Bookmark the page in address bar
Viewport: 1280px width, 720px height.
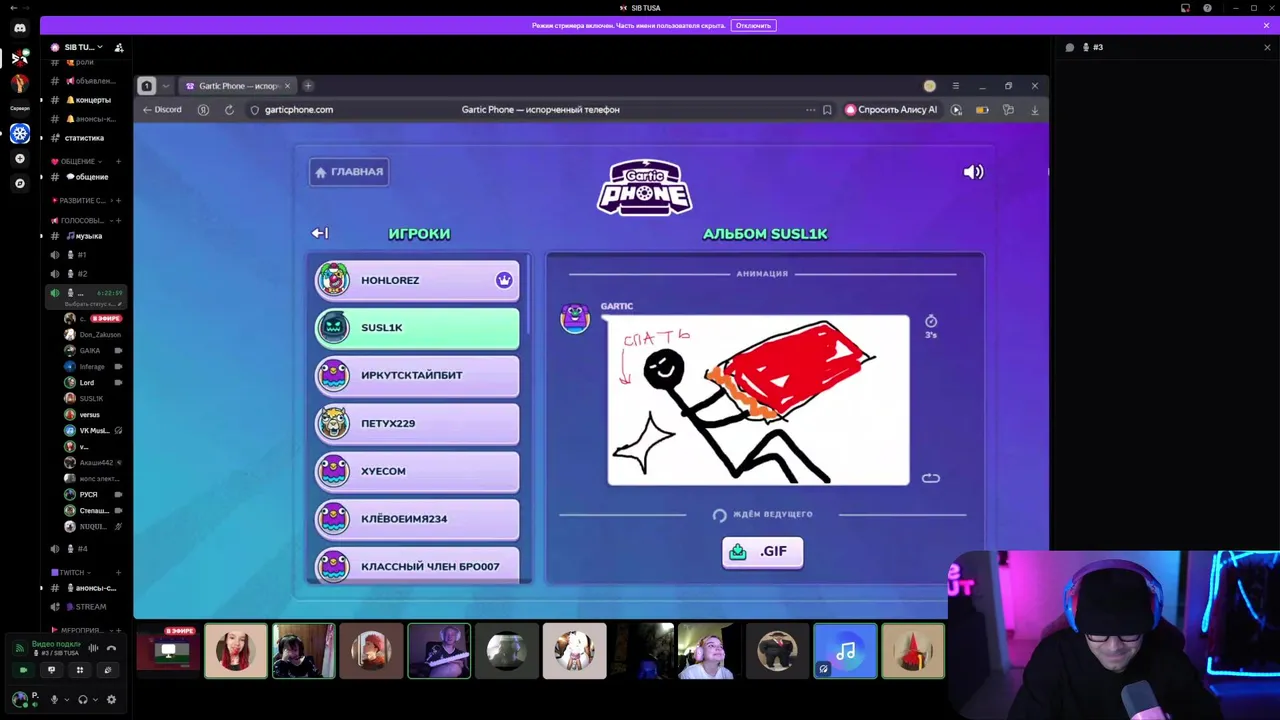827,110
